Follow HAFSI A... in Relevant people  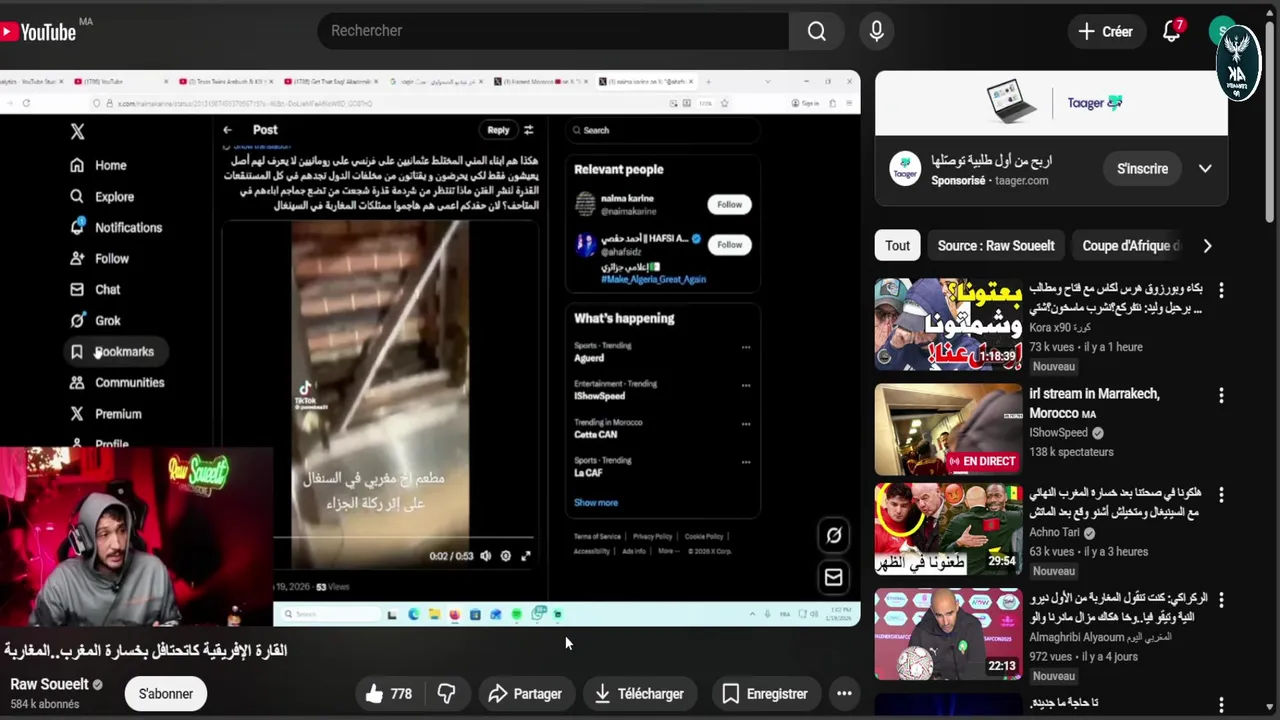(729, 244)
